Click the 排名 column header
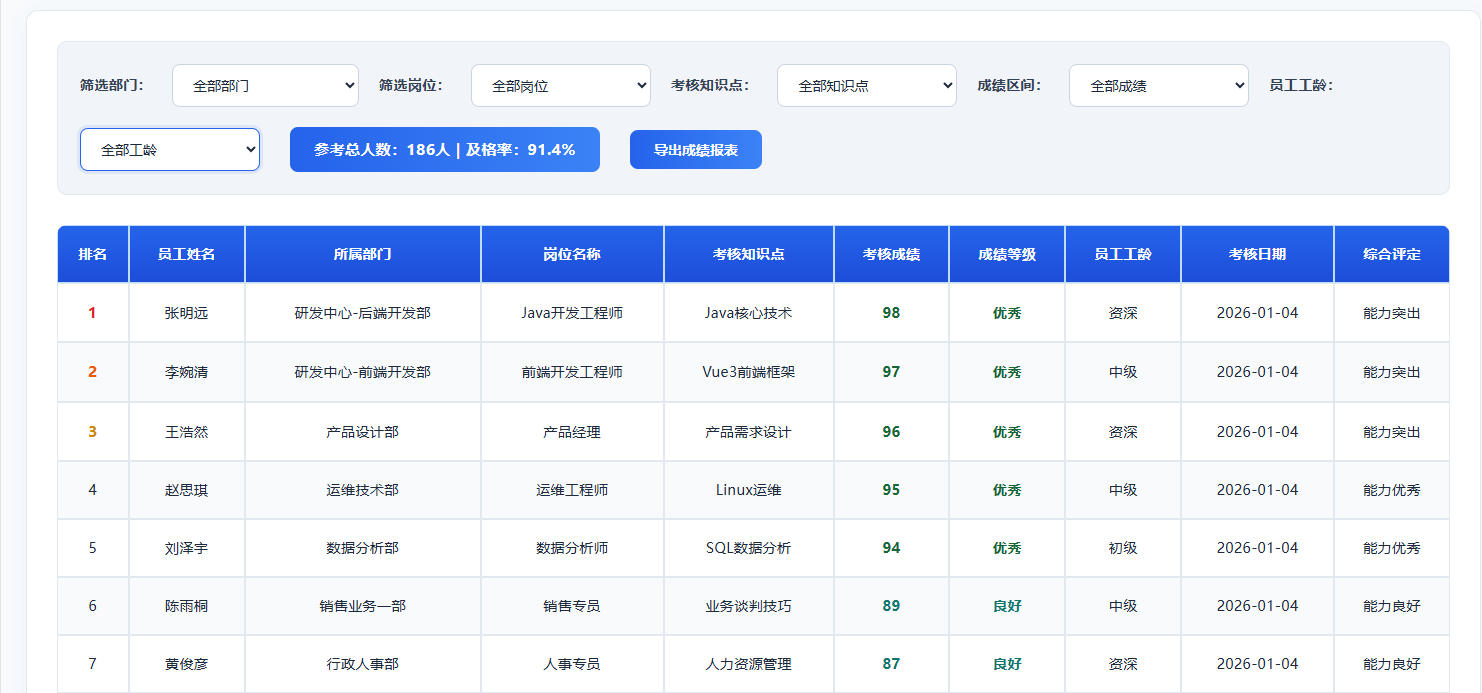1482x693 pixels. tap(93, 254)
